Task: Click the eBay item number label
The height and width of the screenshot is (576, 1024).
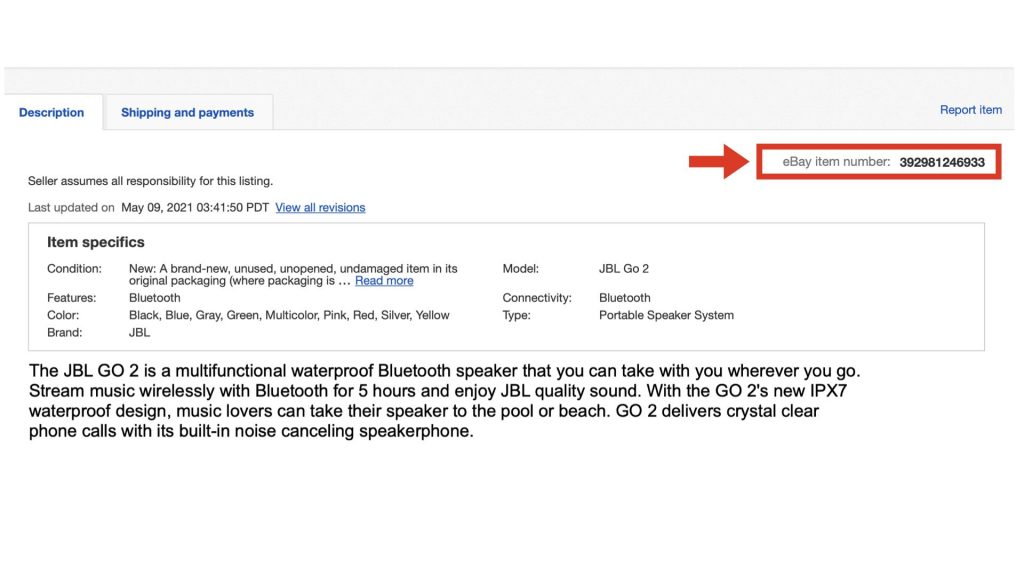Action: pos(836,162)
